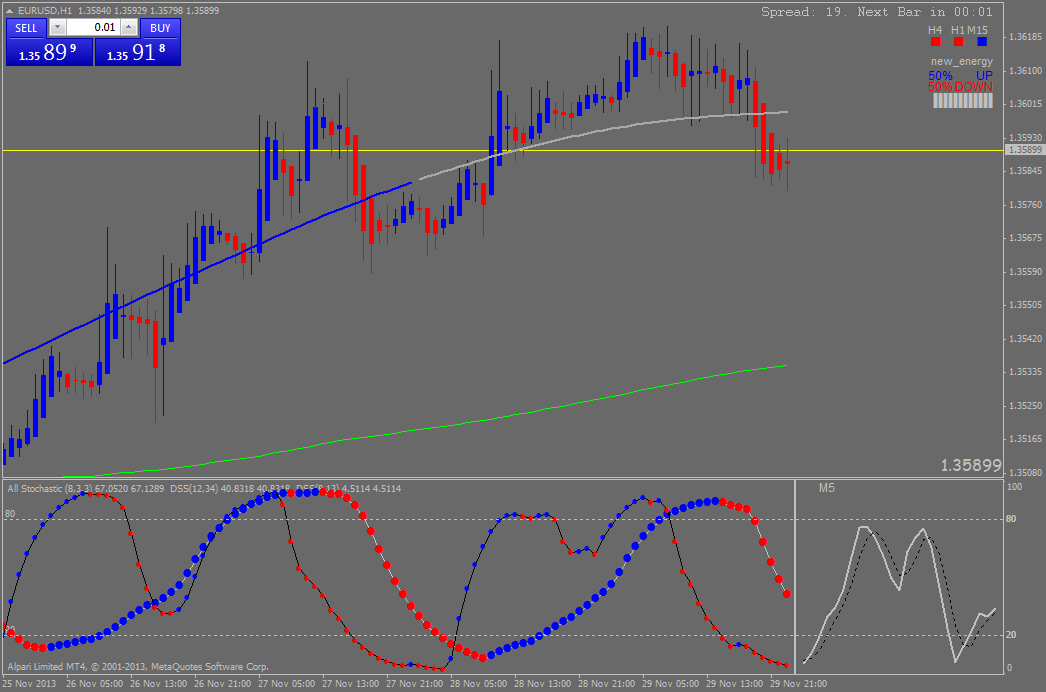This screenshot has height=692, width=1046.
Task: Click the EURUSD,H1 chart title text
Action: pyautogui.click(x=45, y=11)
